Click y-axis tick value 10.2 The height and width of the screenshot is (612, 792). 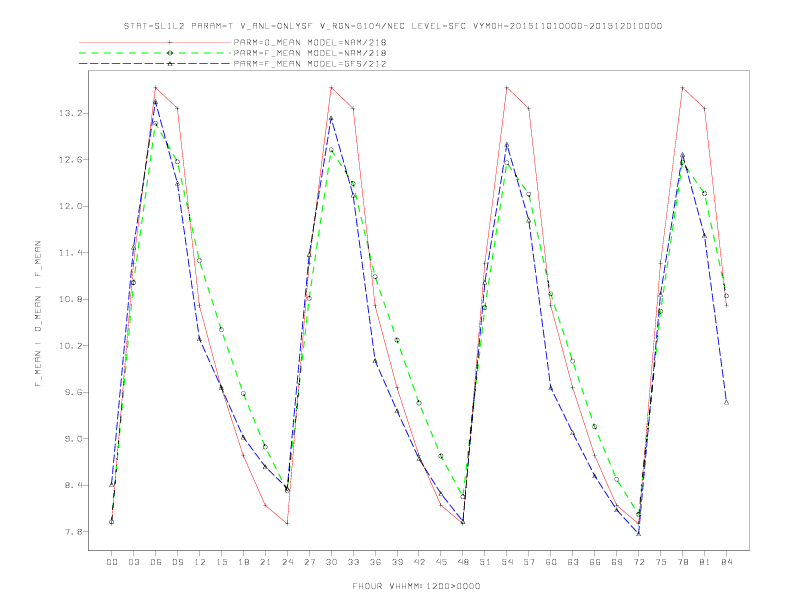pos(70,345)
